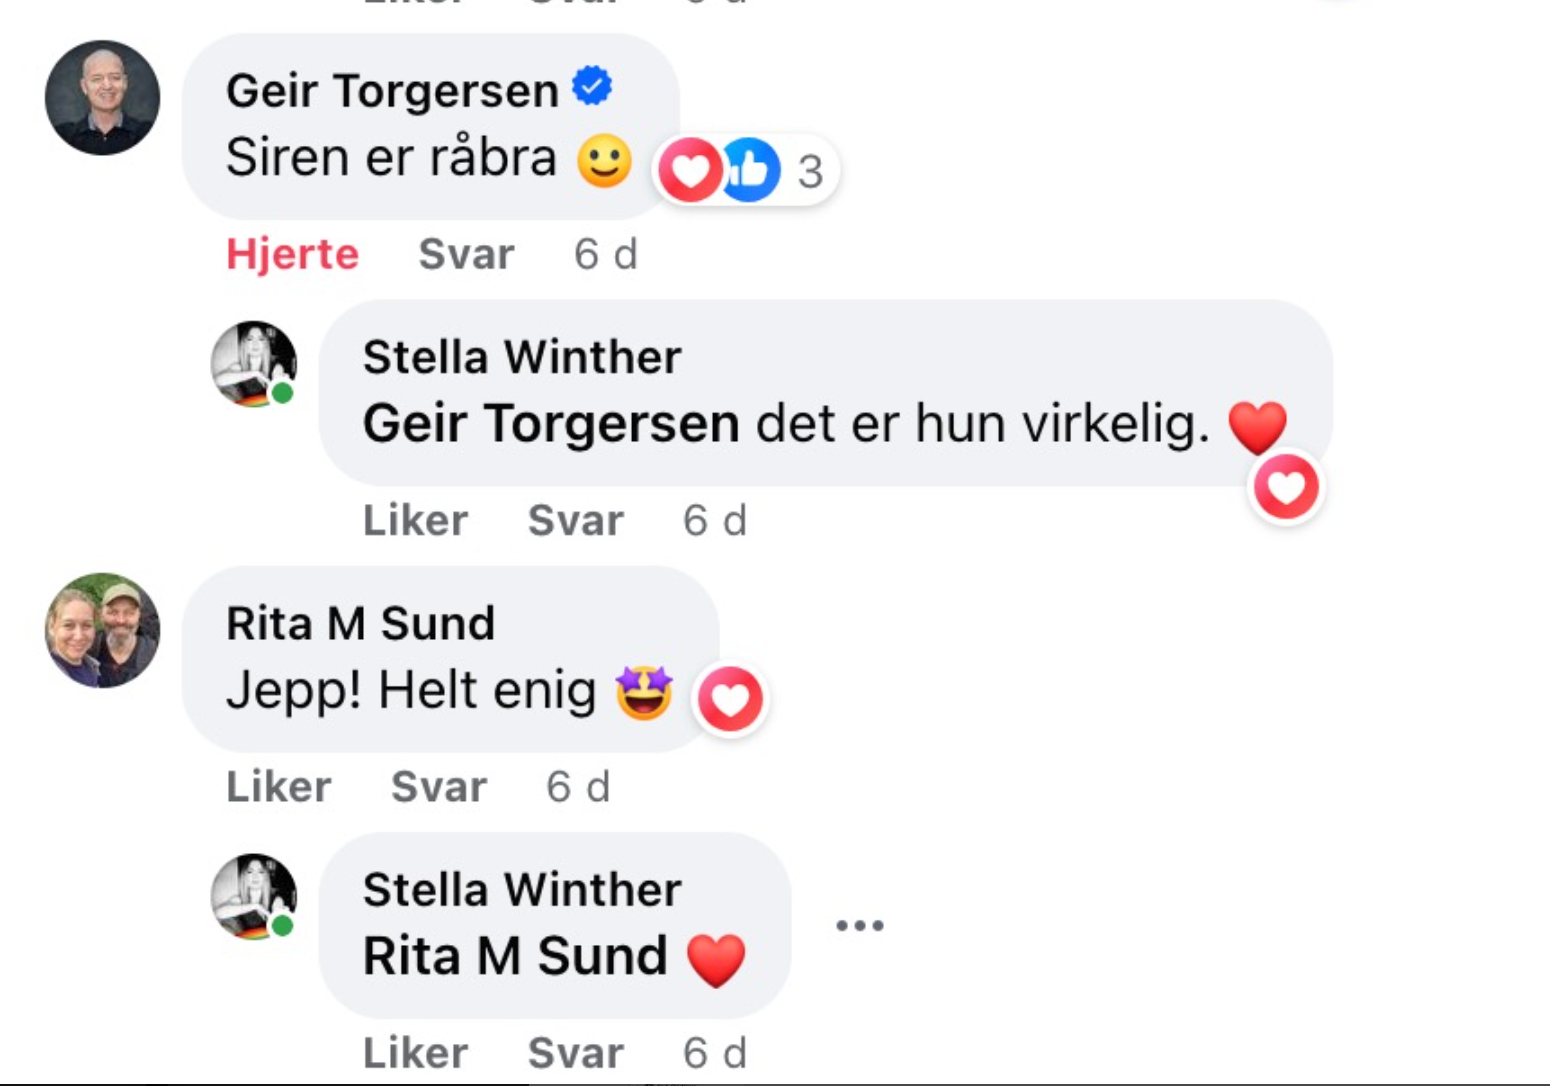This screenshot has width=1550, height=1086.
Task: Open reactions summary on Geir Torgersen's comment
Action: tap(747, 169)
